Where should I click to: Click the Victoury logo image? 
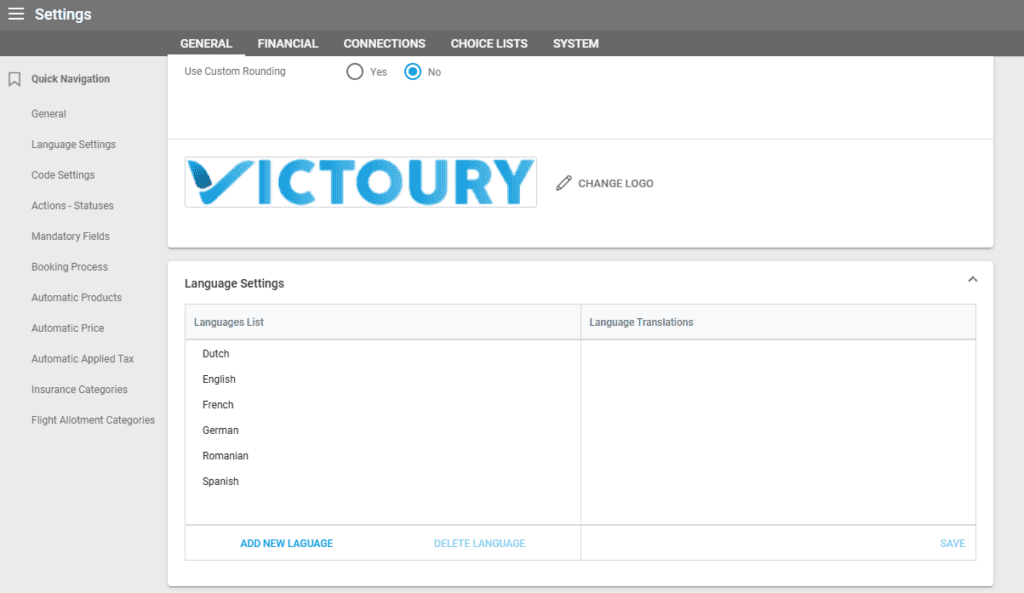click(360, 182)
